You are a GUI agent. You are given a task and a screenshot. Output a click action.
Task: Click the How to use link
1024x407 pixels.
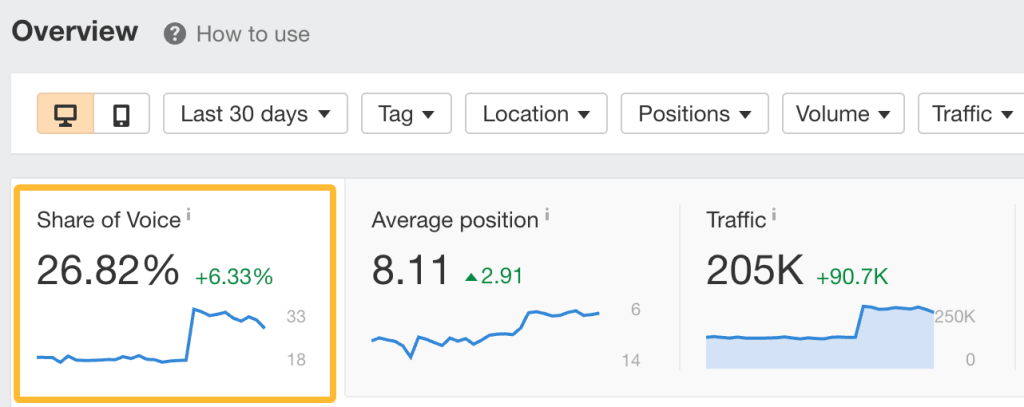[253, 34]
